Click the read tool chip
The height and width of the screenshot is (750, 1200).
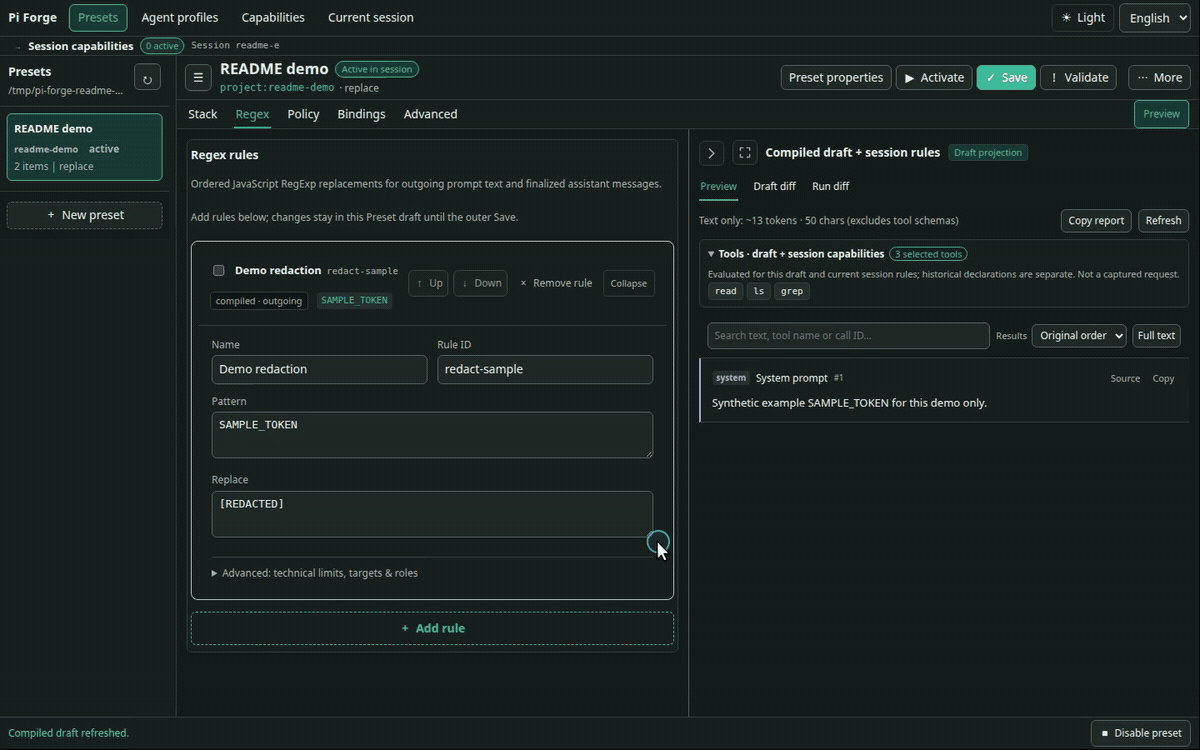pos(725,291)
